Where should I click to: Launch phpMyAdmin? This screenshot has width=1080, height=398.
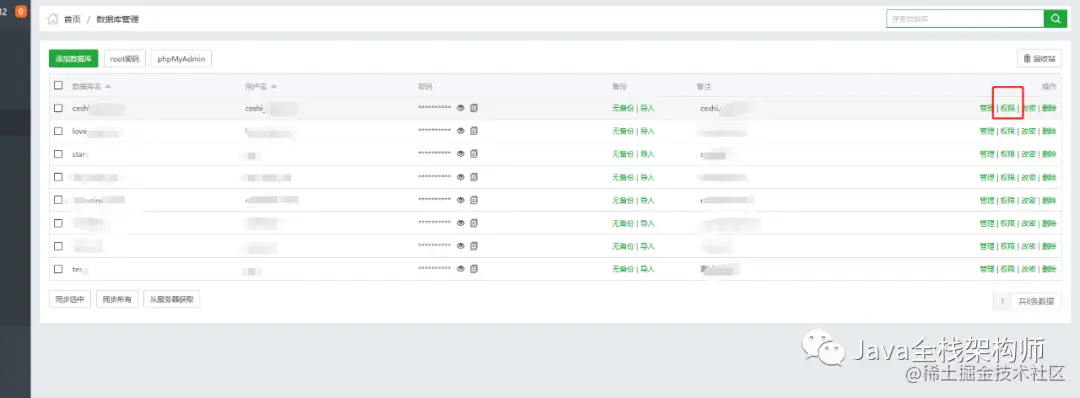pyautogui.click(x=181, y=59)
